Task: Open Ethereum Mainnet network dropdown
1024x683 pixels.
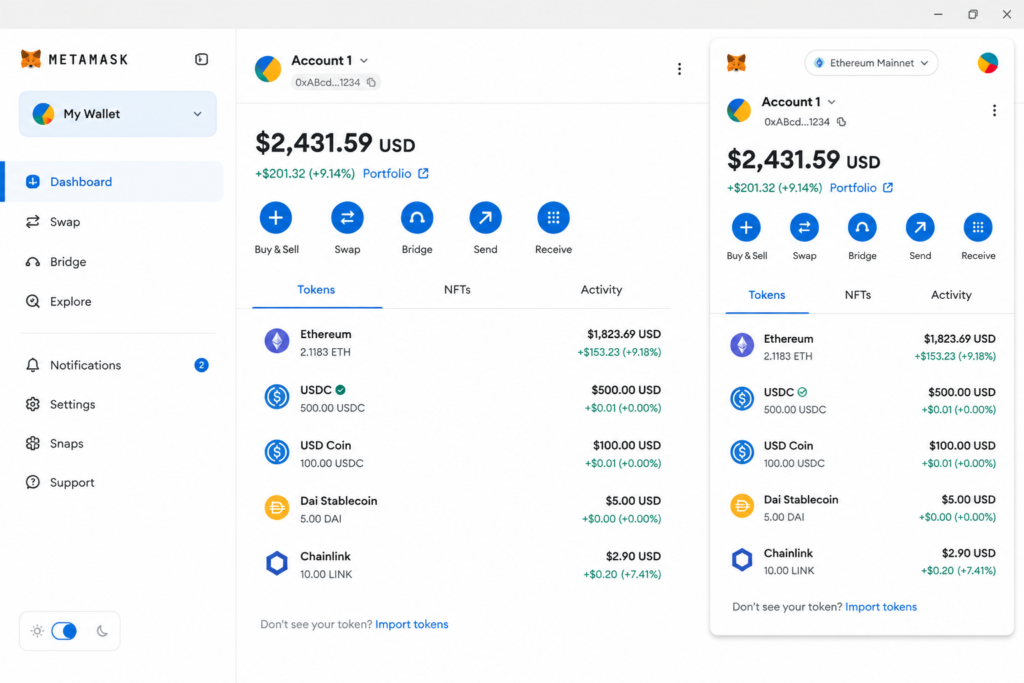Action: tap(871, 63)
